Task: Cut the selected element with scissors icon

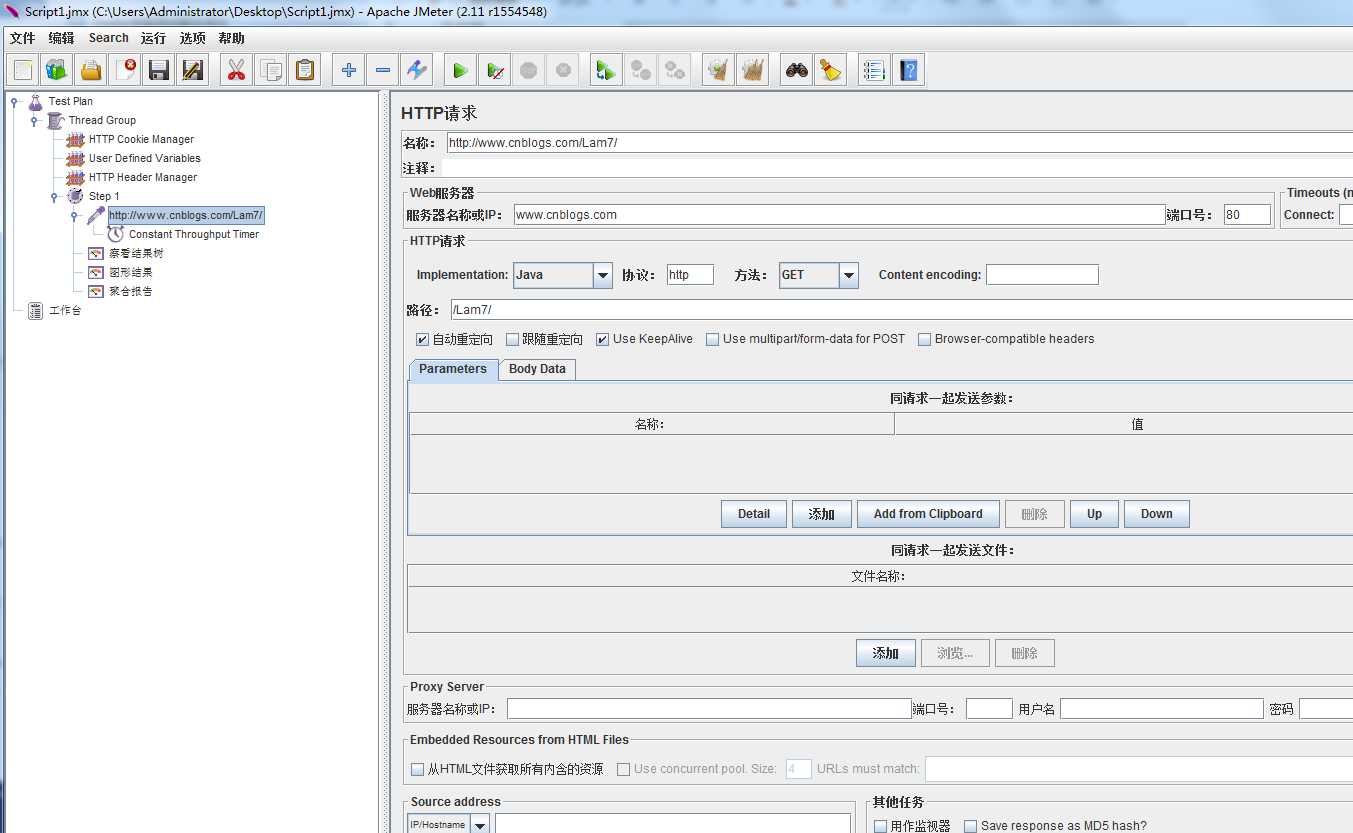Action: [x=236, y=70]
